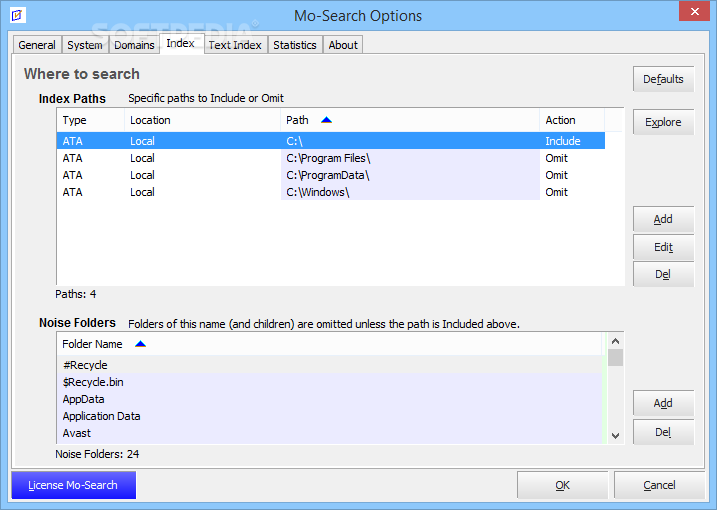Cancel the options dialog

tap(659, 485)
